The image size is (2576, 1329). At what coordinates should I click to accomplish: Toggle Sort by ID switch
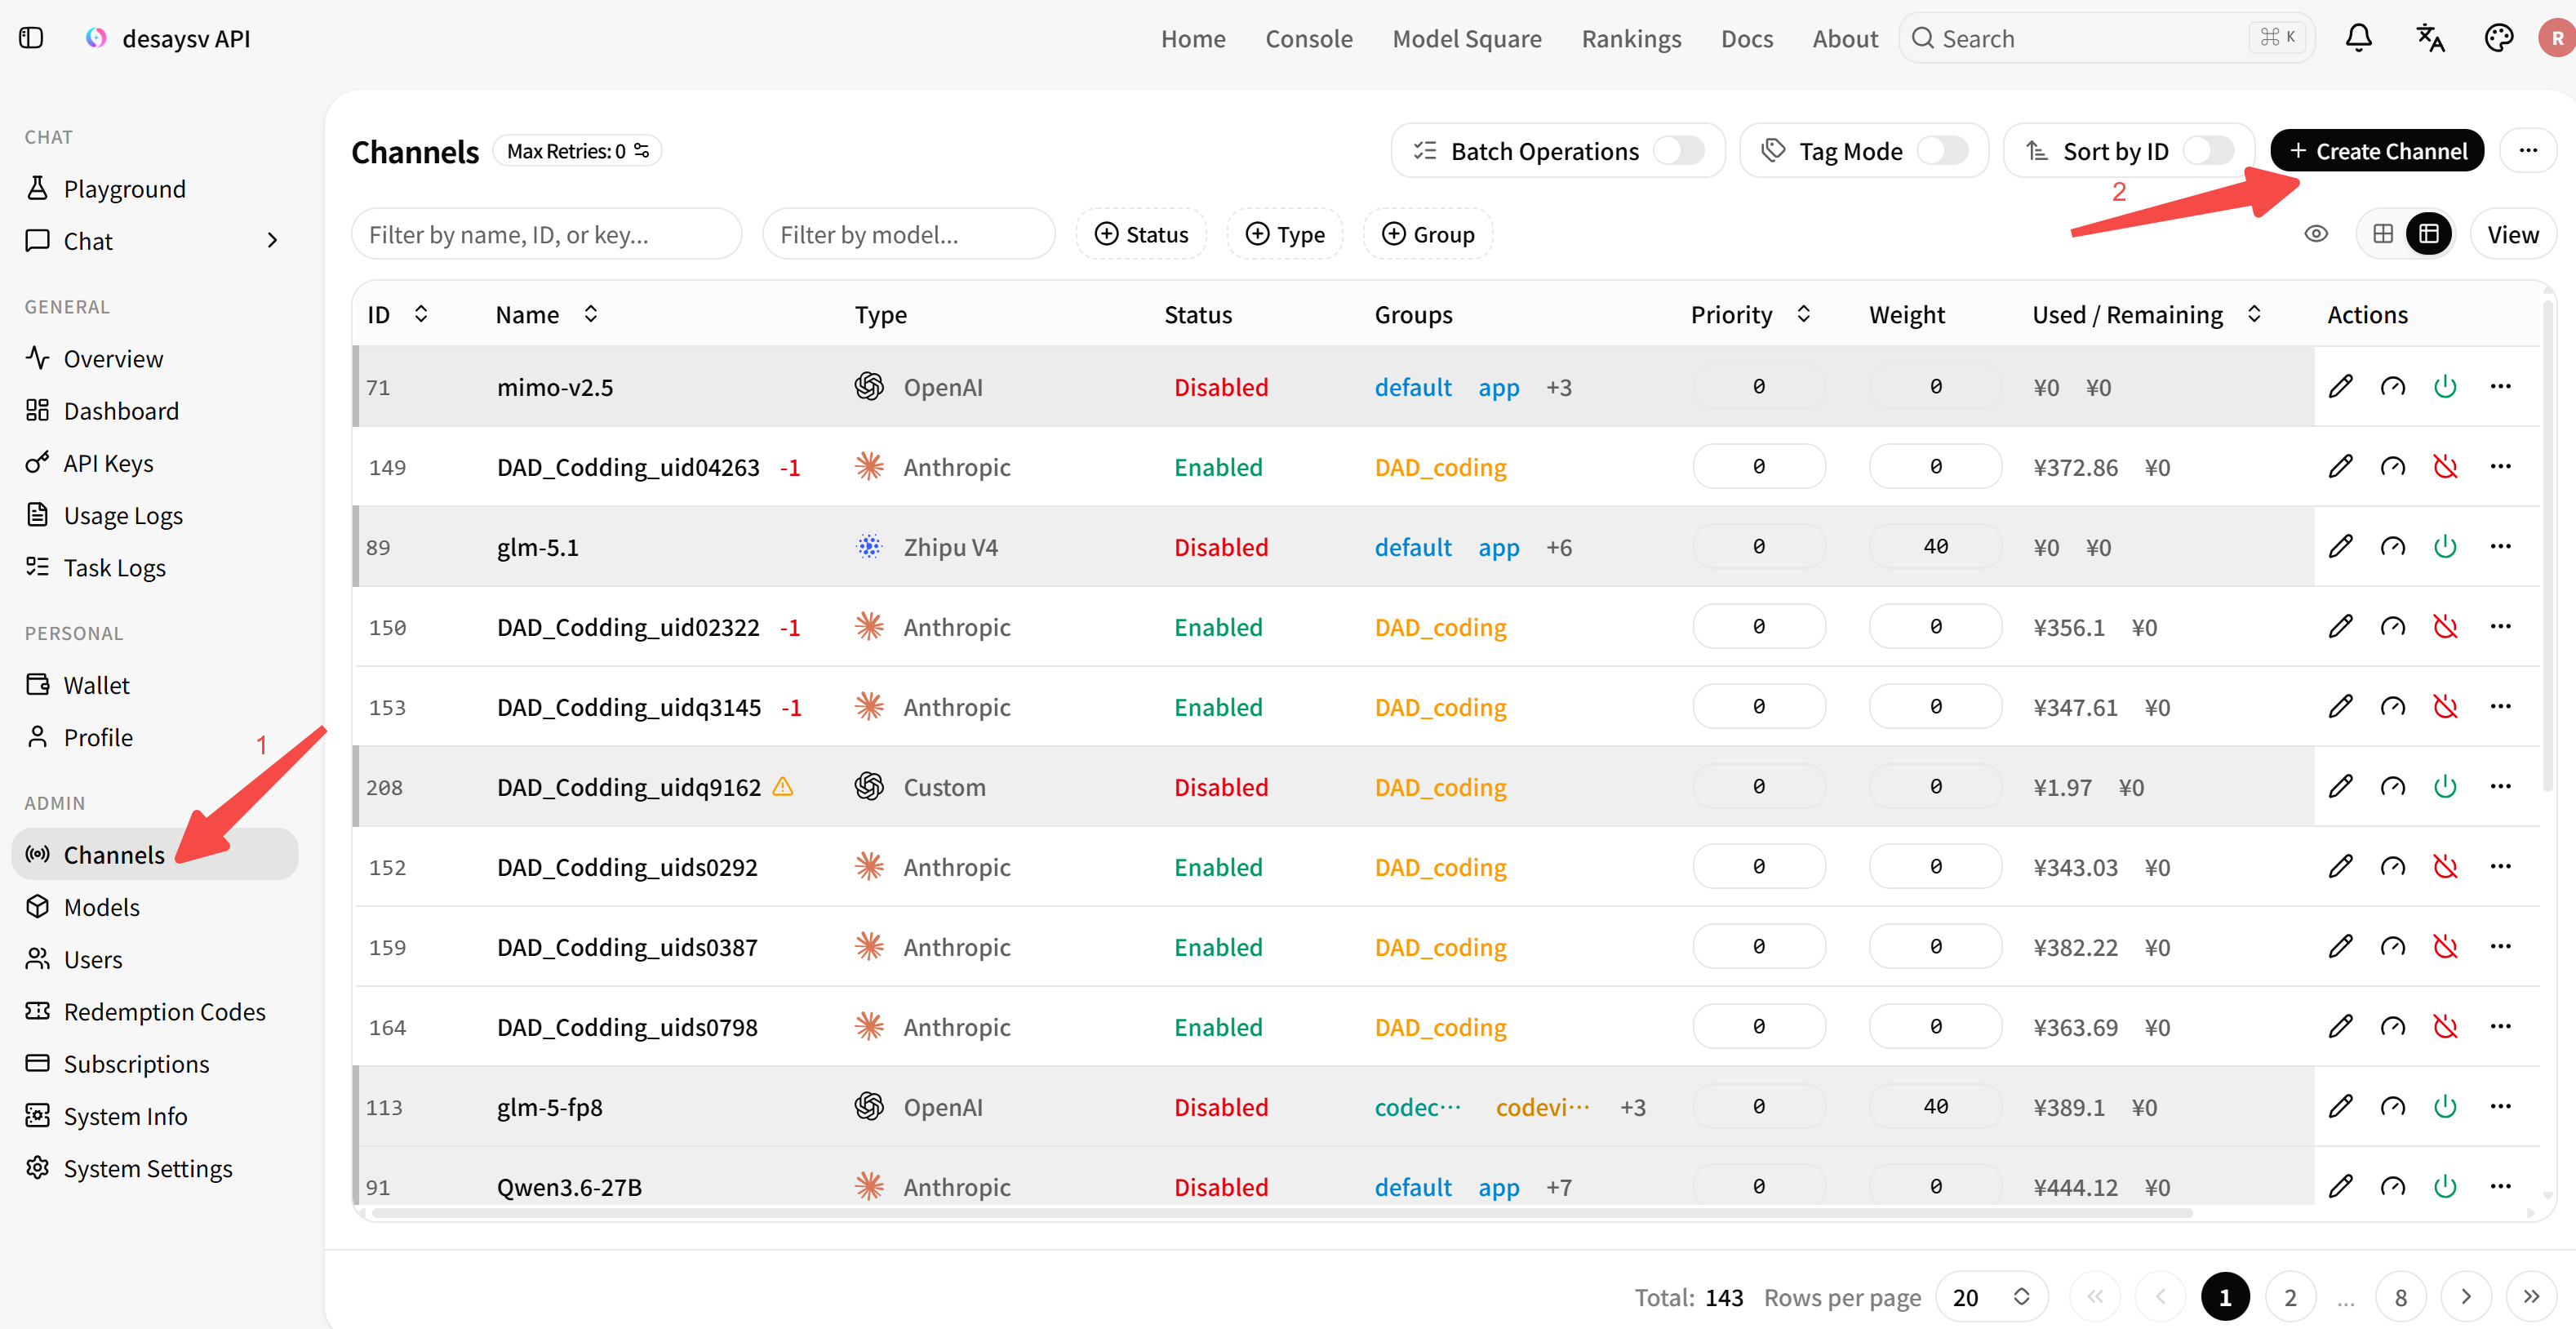[x=2209, y=151]
